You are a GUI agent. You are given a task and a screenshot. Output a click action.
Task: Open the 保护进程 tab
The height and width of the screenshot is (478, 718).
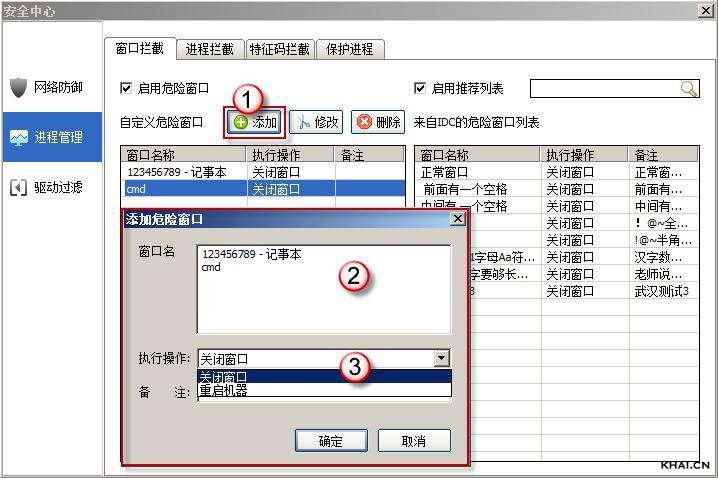(x=350, y=48)
